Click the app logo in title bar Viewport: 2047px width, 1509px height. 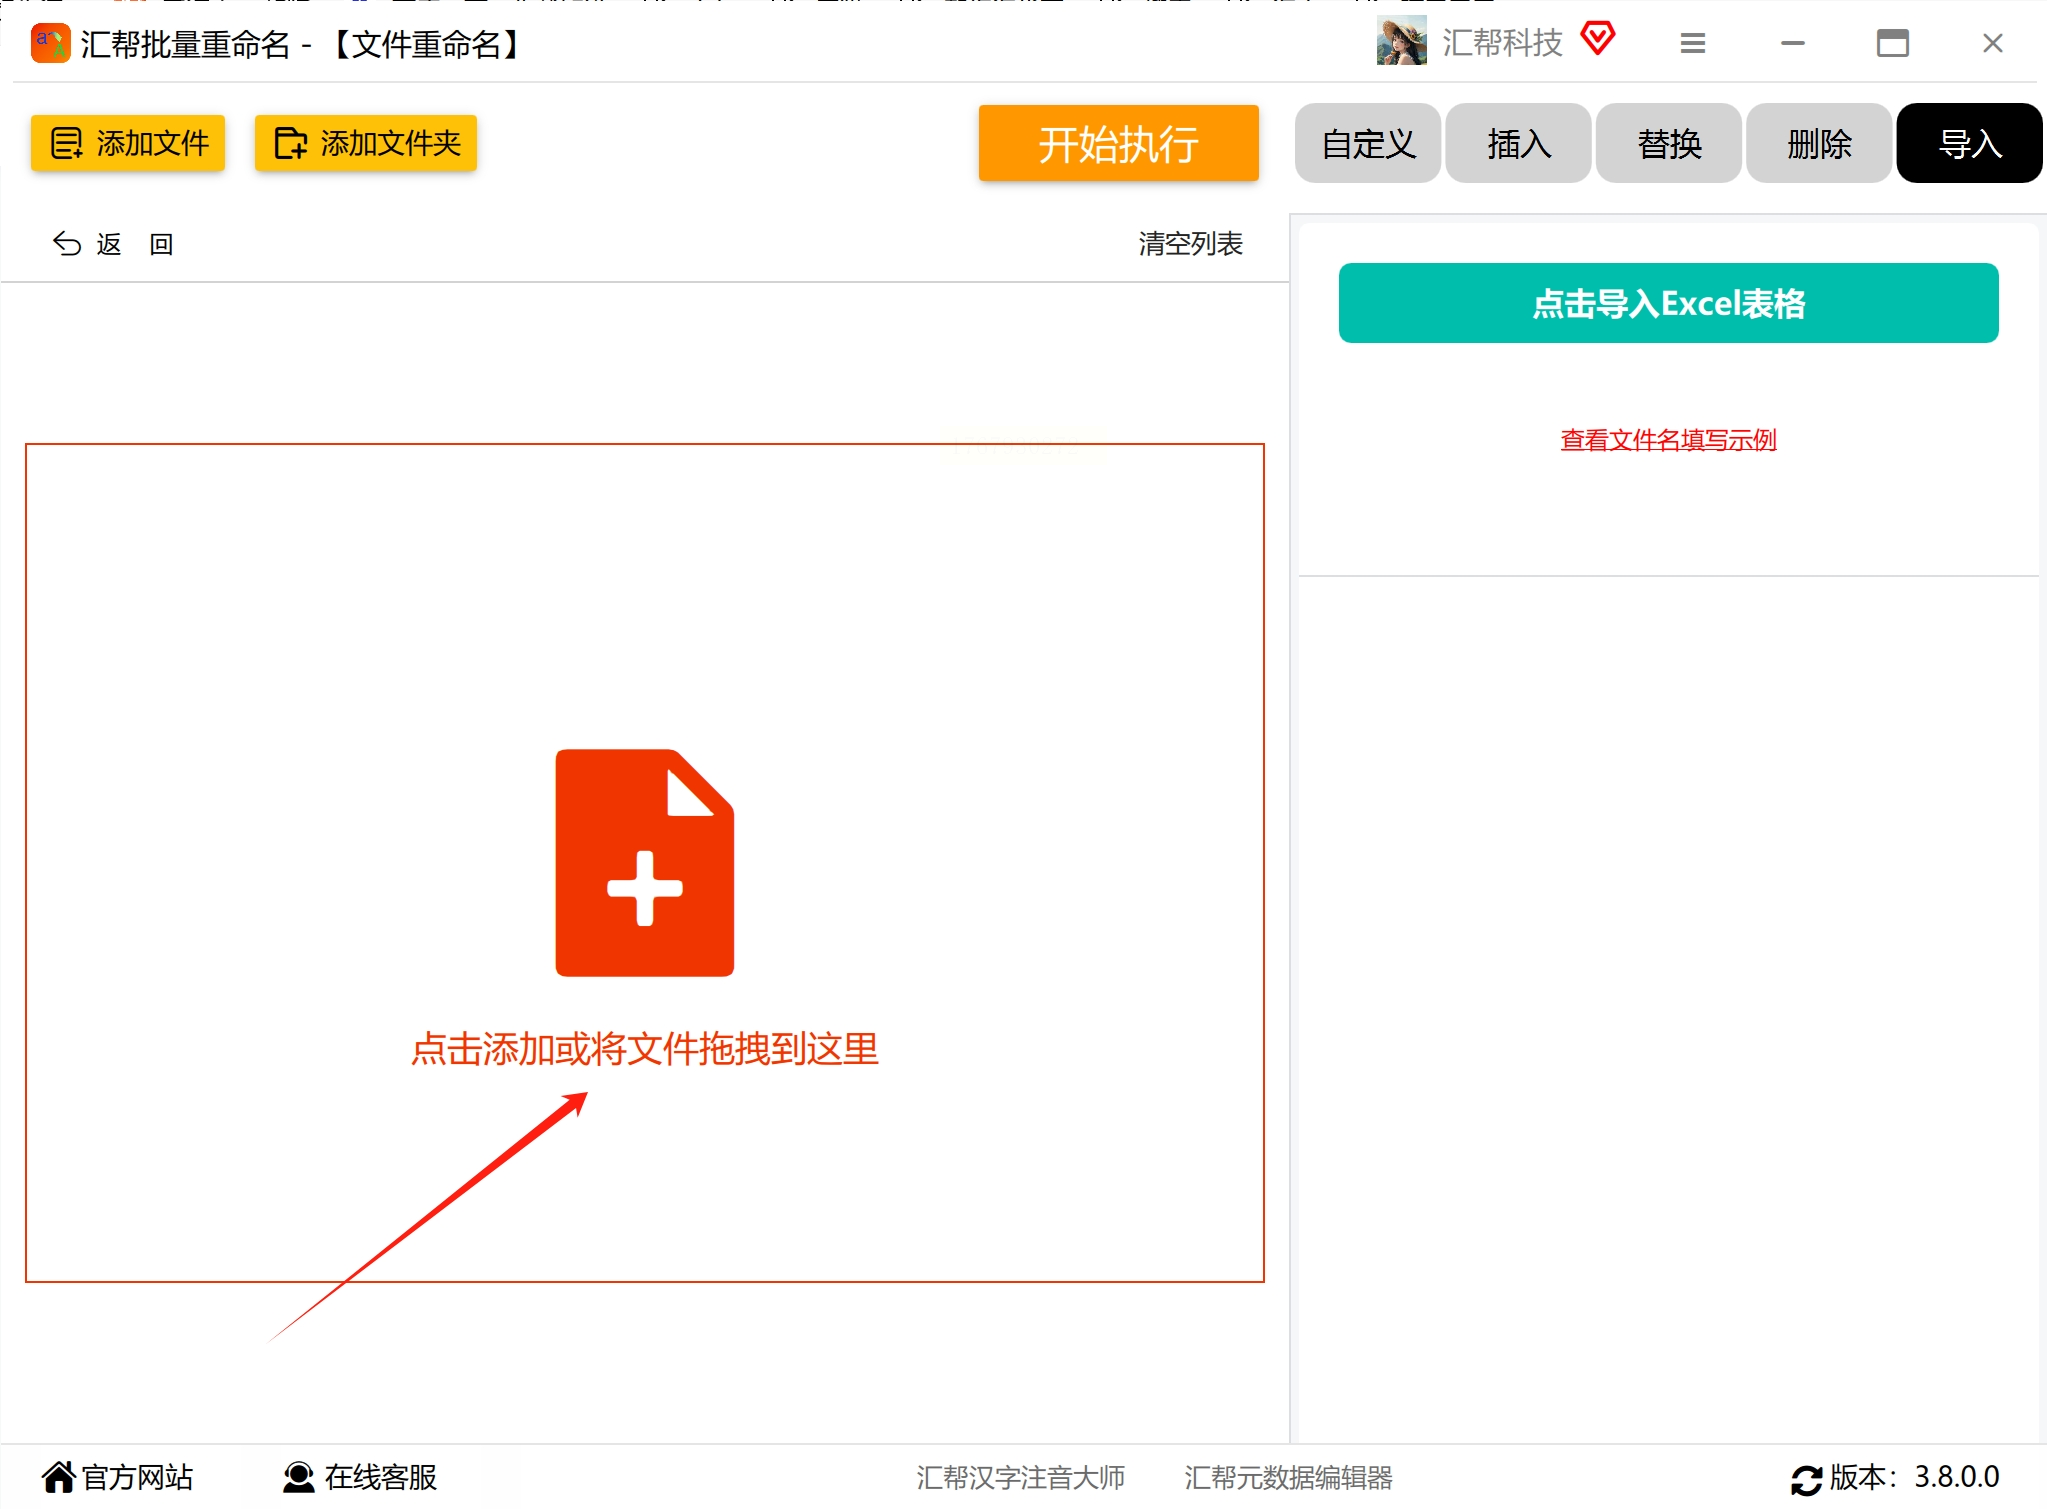(50, 44)
